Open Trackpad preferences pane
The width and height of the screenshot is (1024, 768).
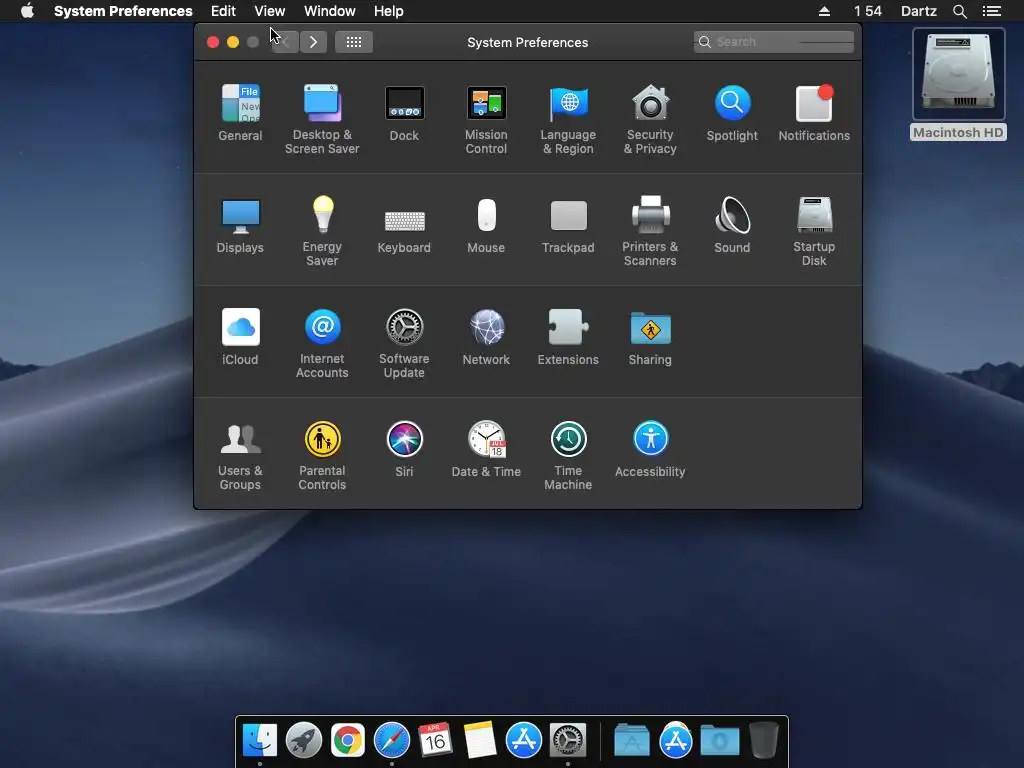[x=568, y=225]
